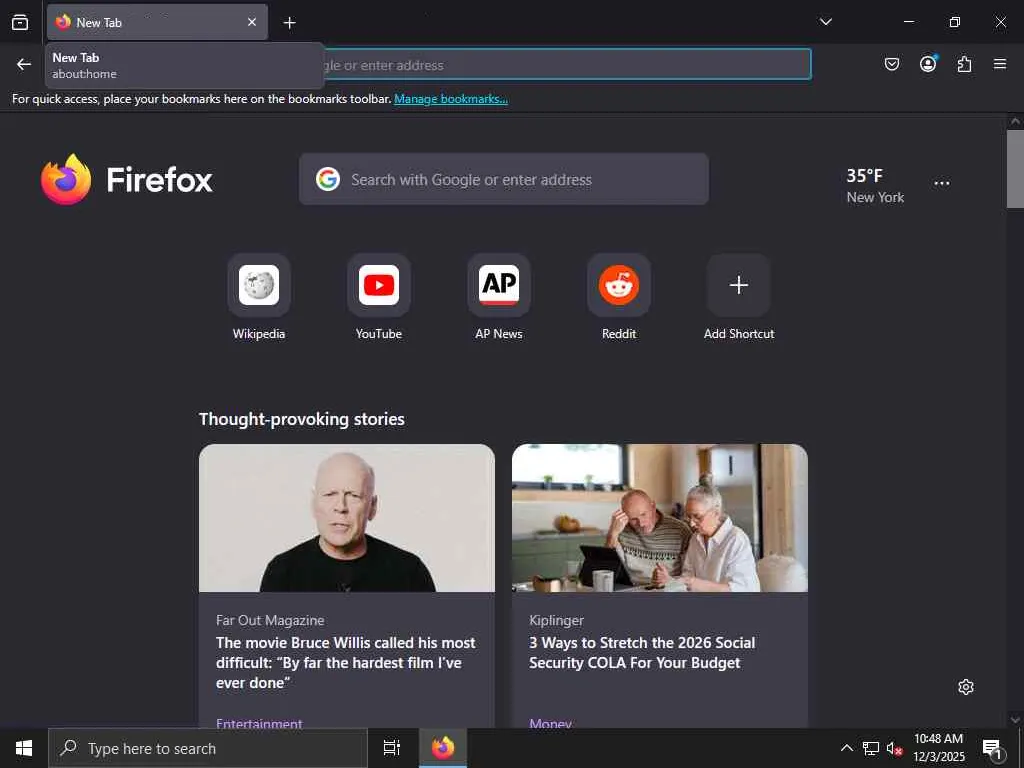Image resolution: width=1024 pixels, height=768 pixels.
Task: Close the New Tab tab
Action: point(252,22)
